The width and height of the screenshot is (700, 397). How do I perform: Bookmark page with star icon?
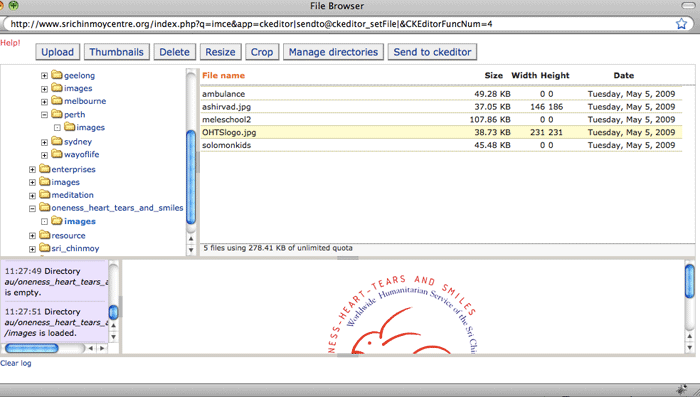coord(681,24)
